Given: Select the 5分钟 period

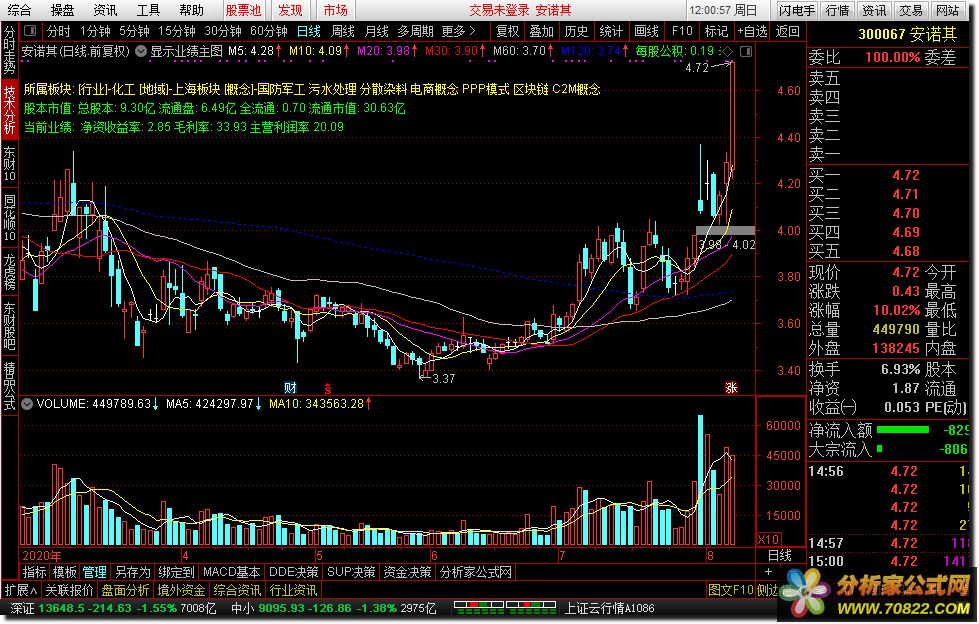Looking at the screenshot, I should pyautogui.click(x=134, y=31).
